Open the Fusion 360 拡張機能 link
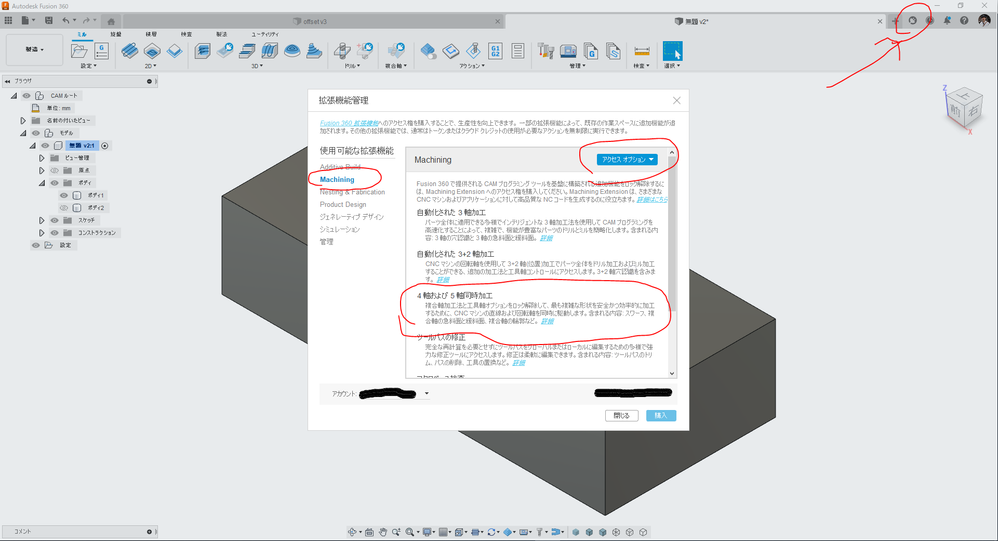The height and width of the screenshot is (541, 998). point(349,123)
